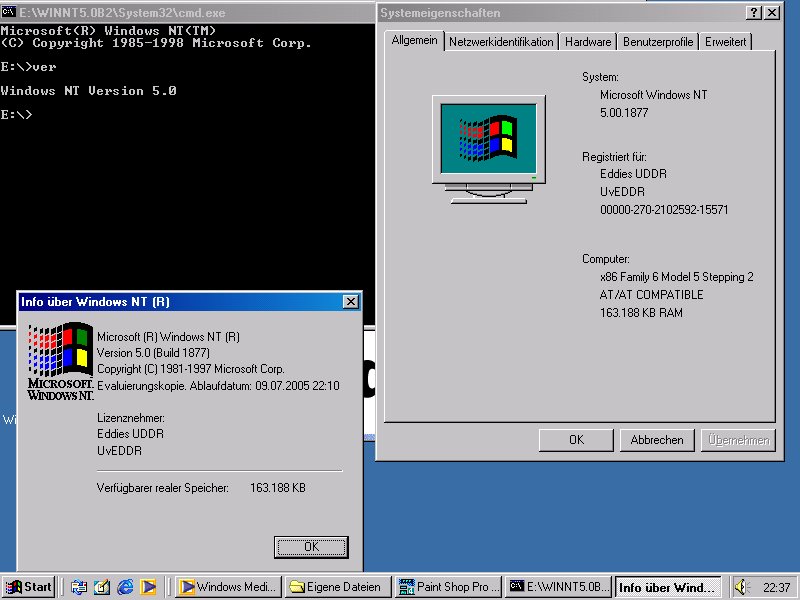Switch to the Hardware tab
Image resolution: width=800 pixels, height=600 pixels.
(x=587, y=42)
